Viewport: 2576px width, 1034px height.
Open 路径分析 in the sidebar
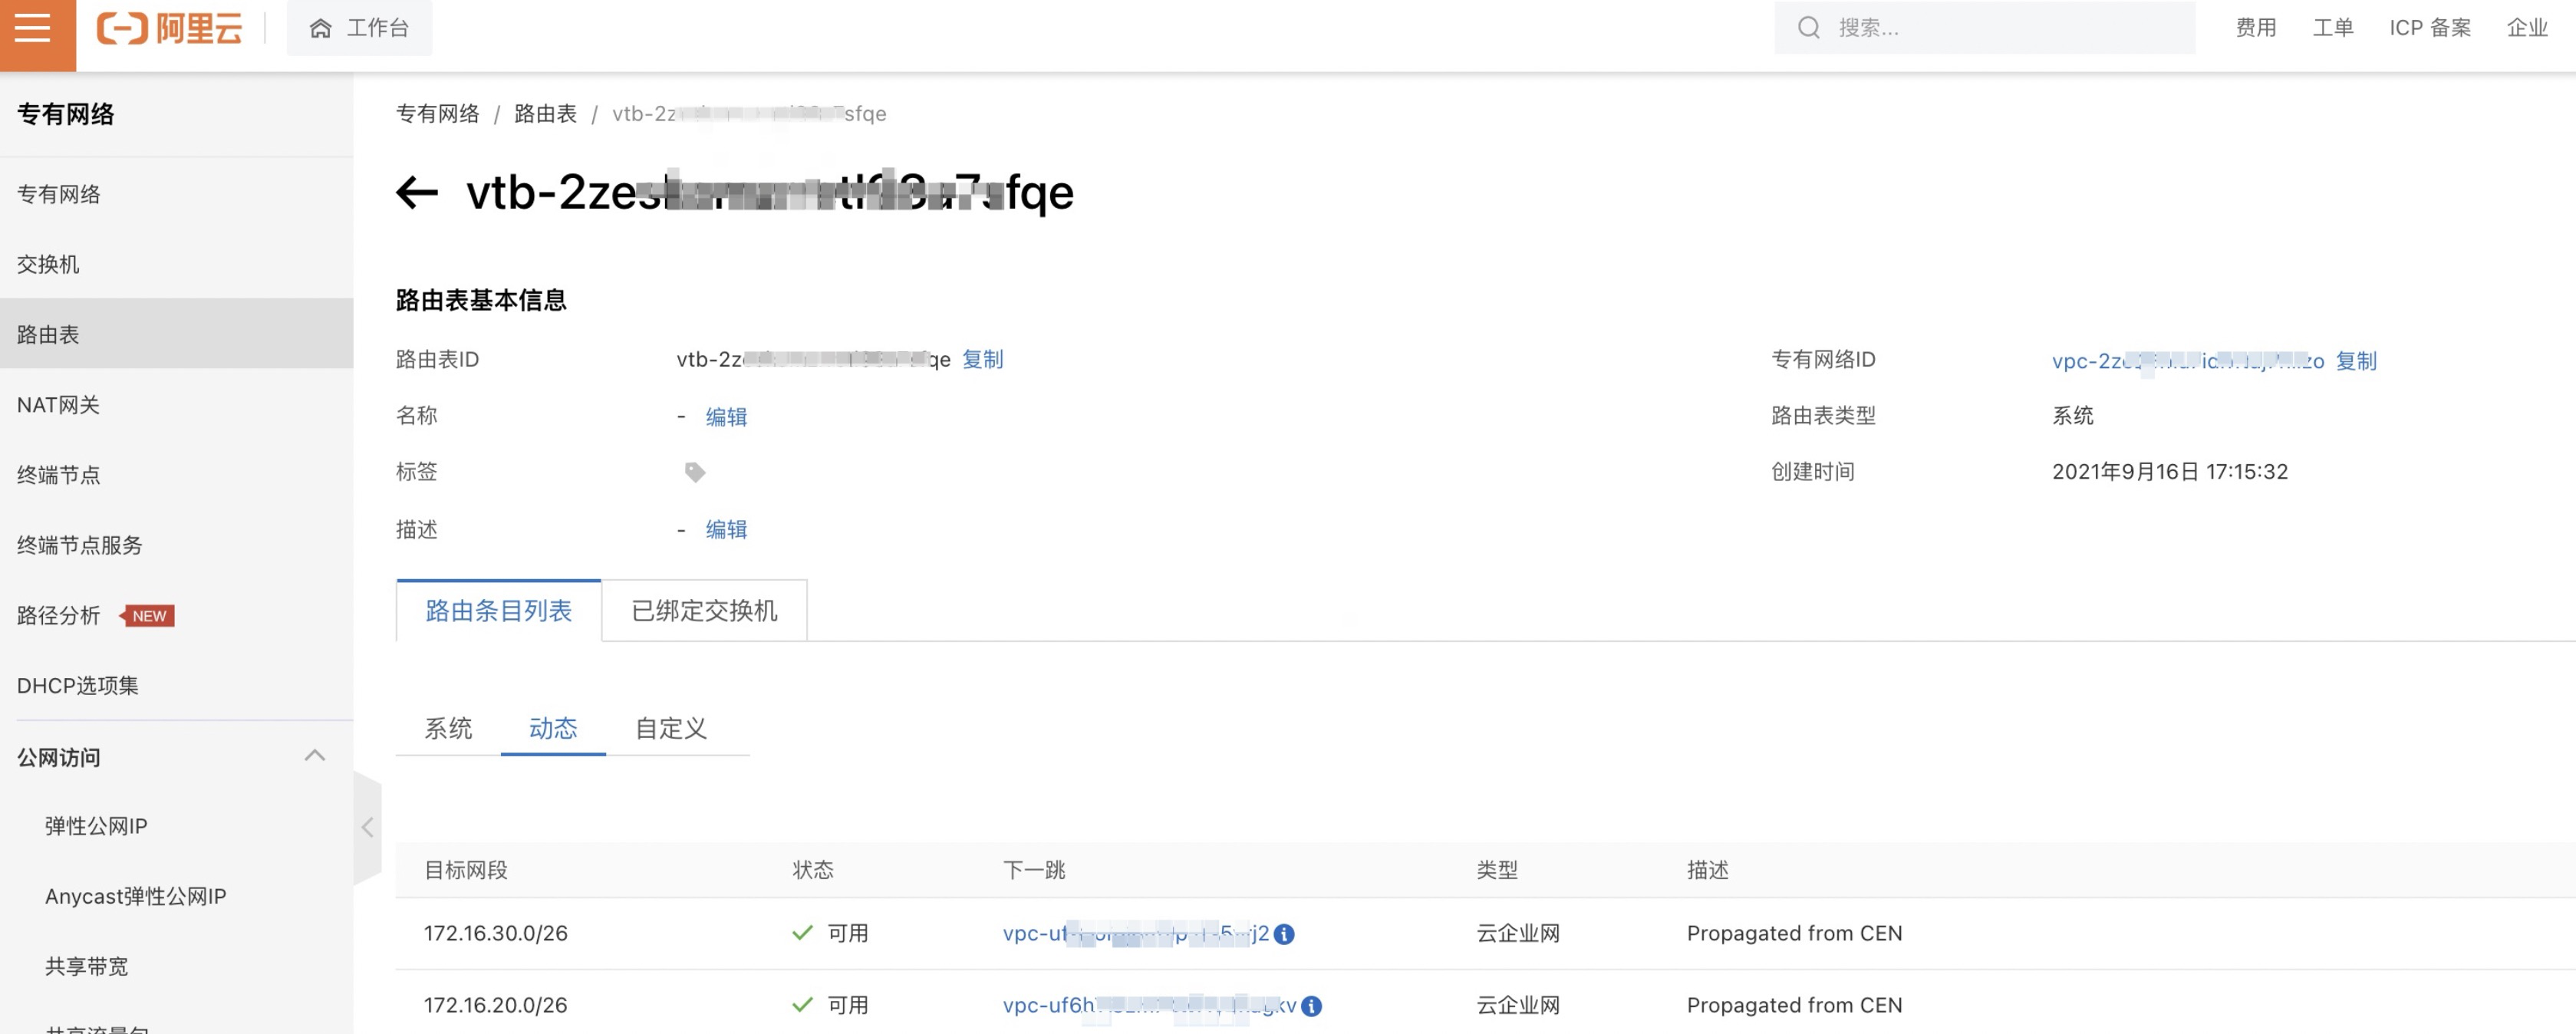(x=60, y=616)
